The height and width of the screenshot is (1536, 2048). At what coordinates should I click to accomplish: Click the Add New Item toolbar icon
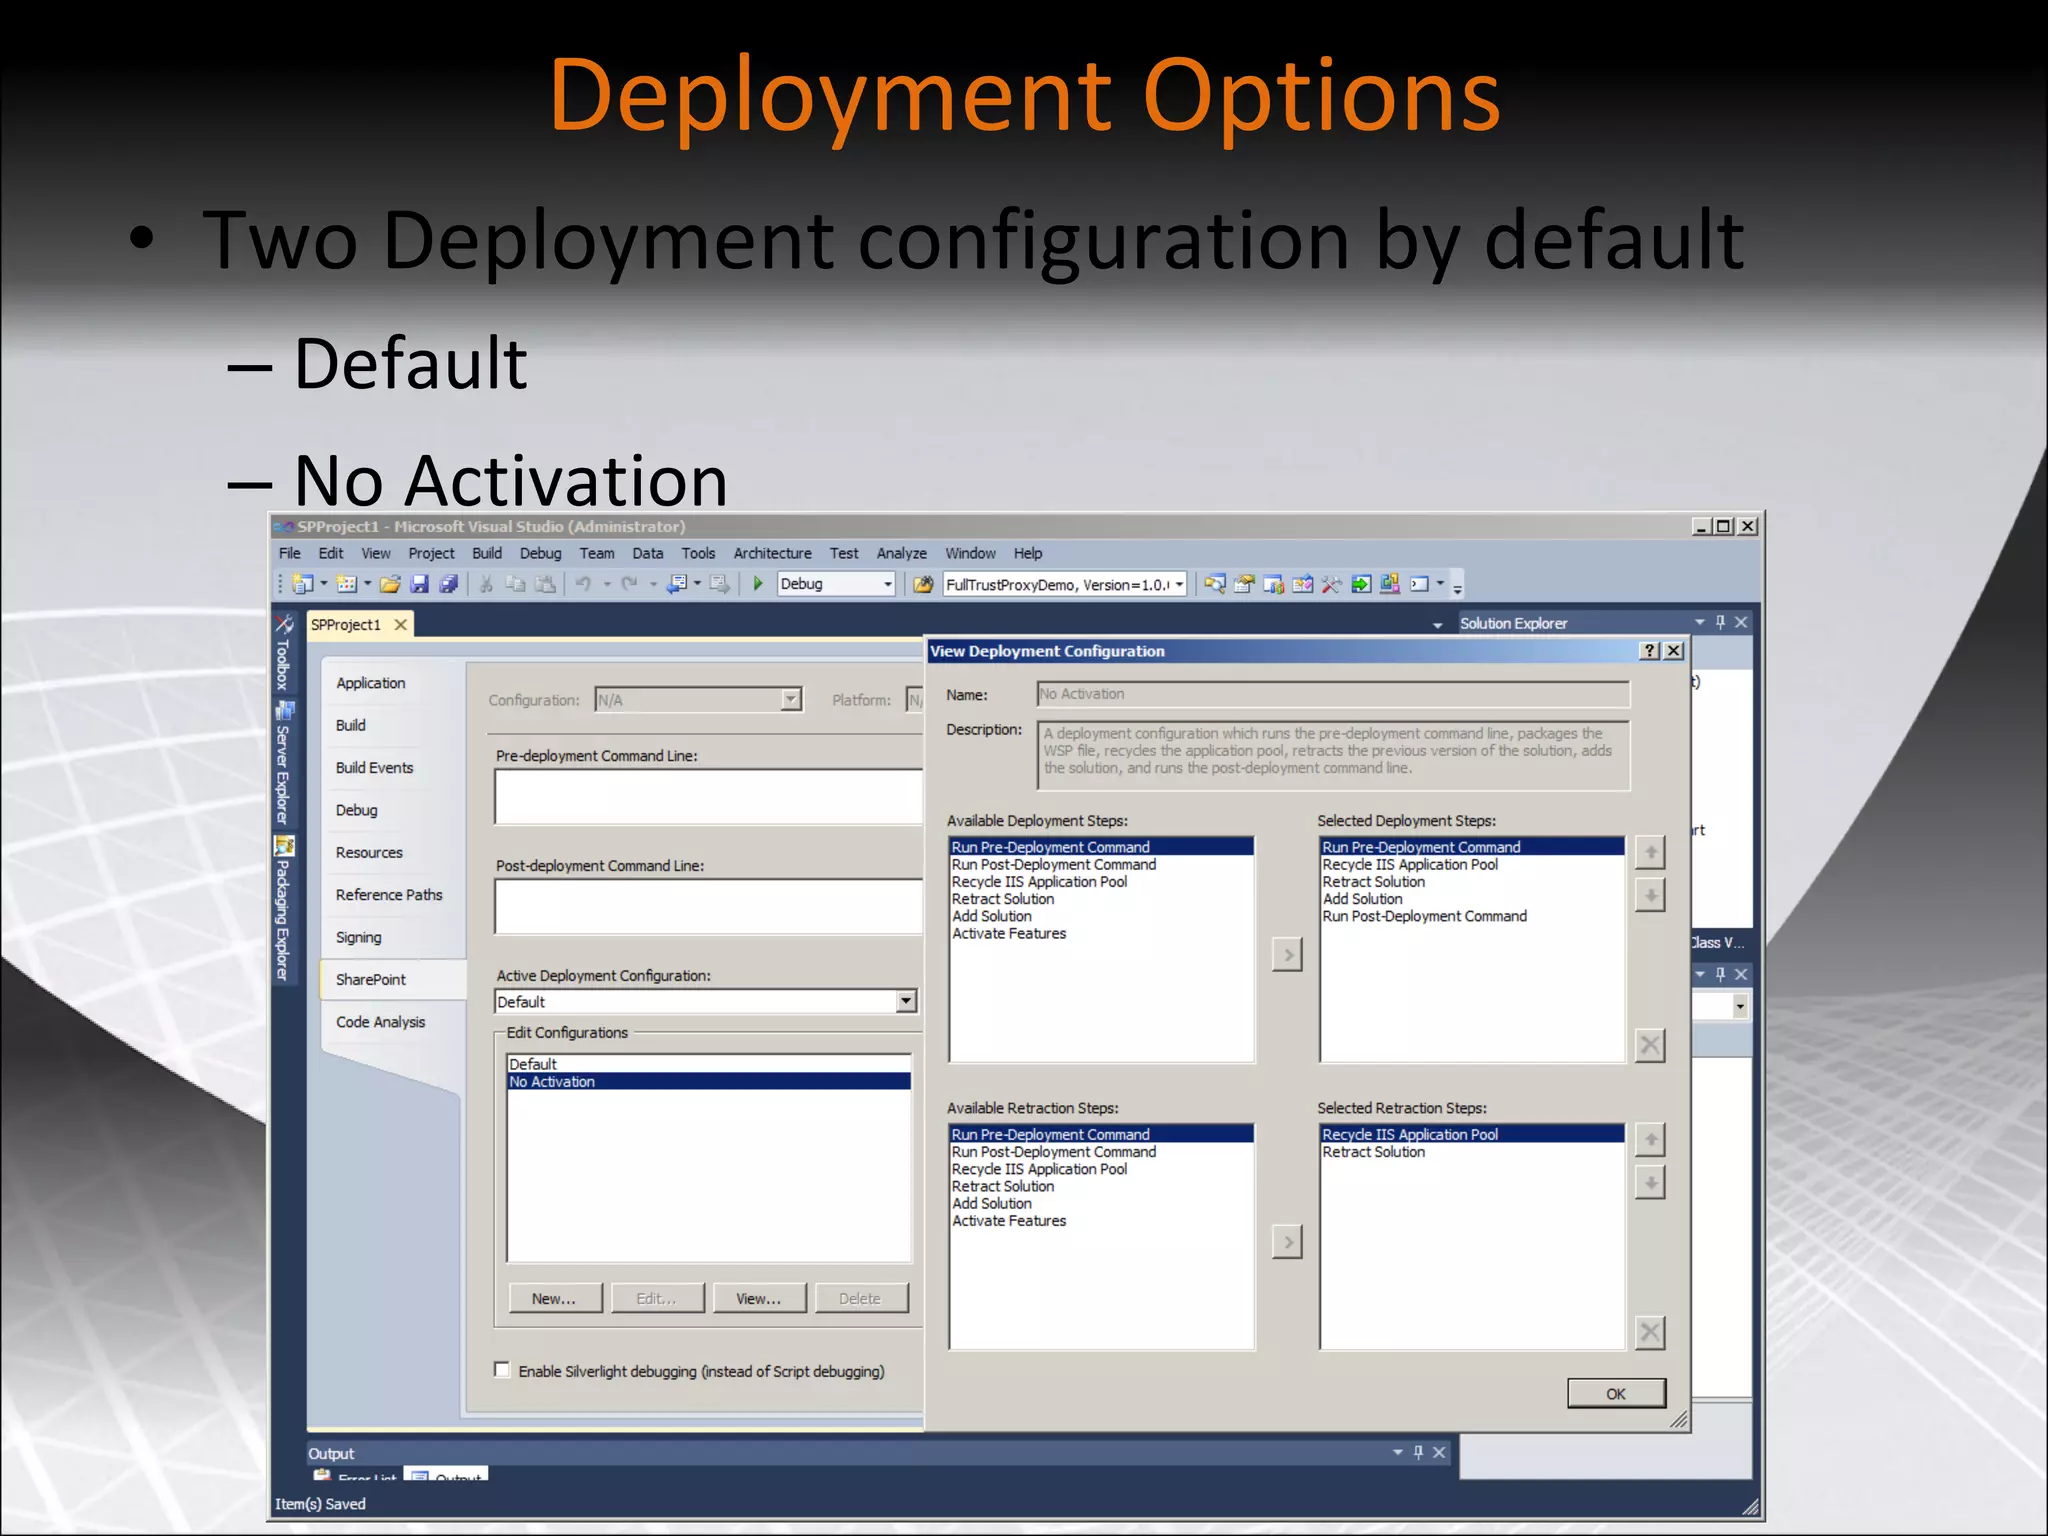pyautogui.click(x=346, y=584)
